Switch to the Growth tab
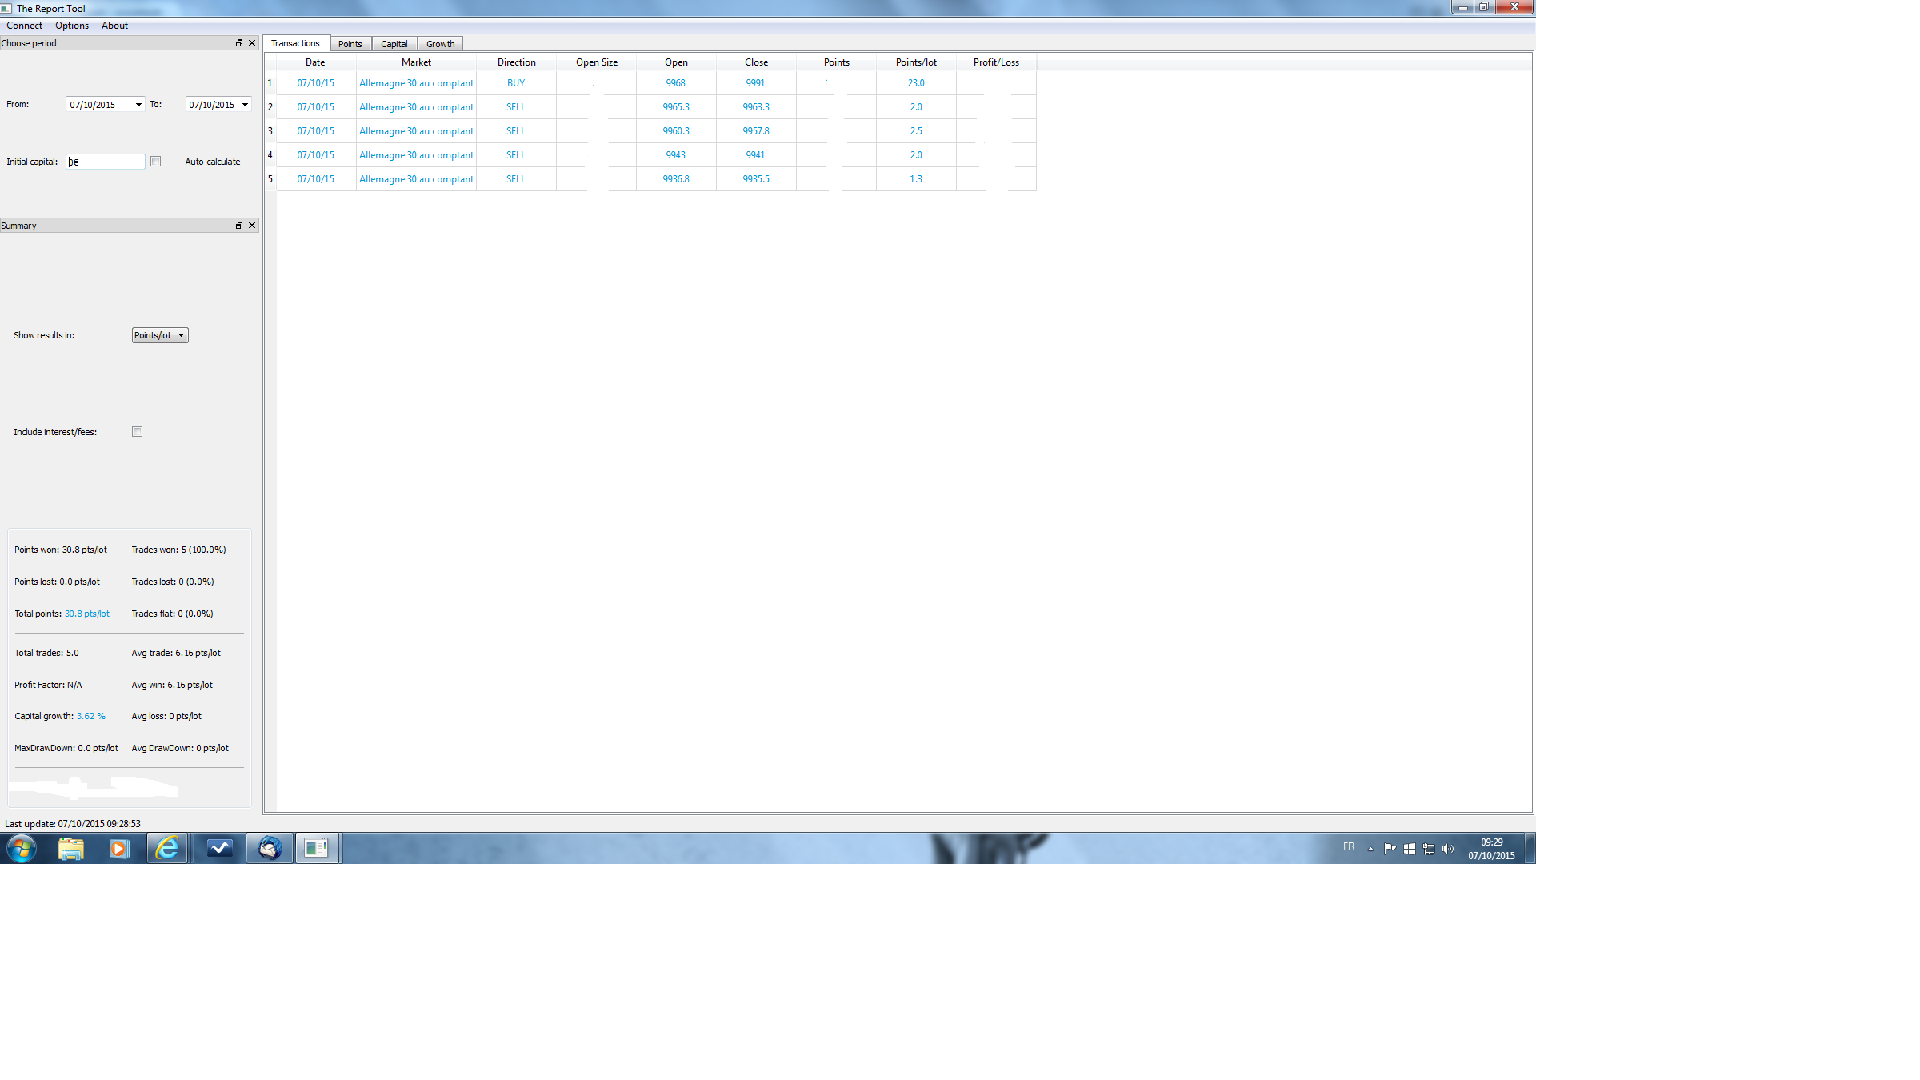This screenshot has width=1920, height=1080. tap(440, 44)
